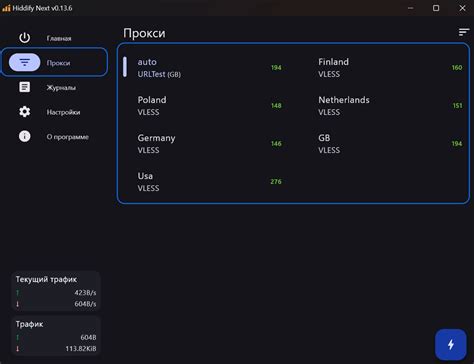Select the Usa VLESS proxy
The width and height of the screenshot is (474, 364).
coord(203,182)
